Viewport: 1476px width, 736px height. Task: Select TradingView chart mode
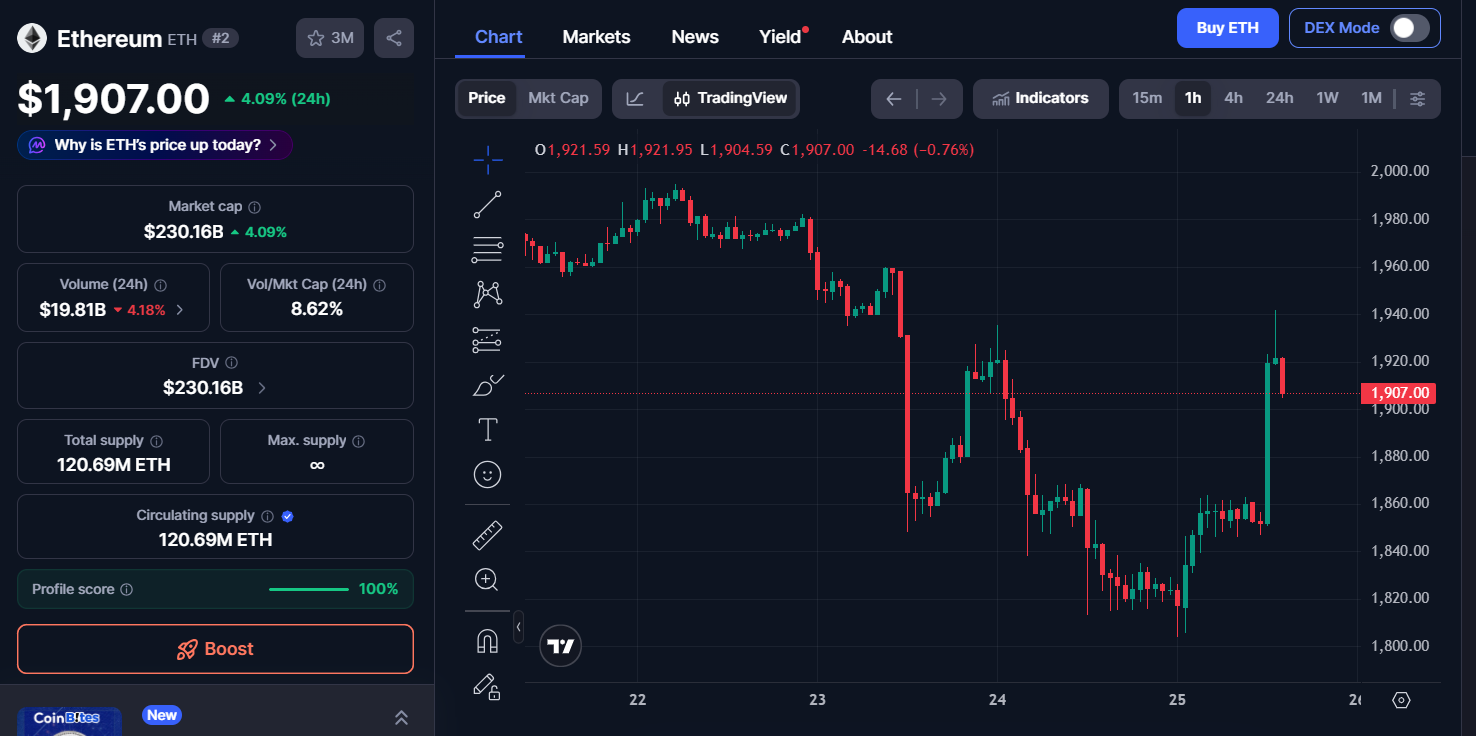[x=731, y=98]
